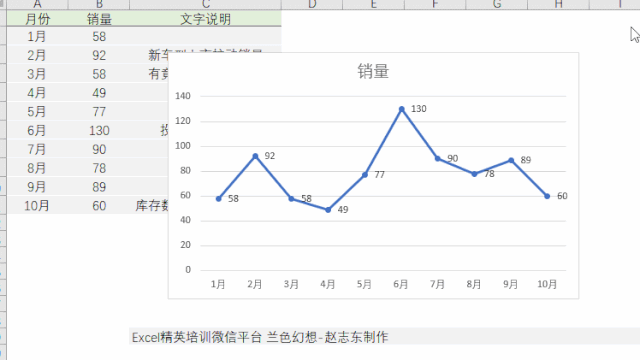The width and height of the screenshot is (640, 360).
Task: Click cell containing 8月 in table
Action: pos(38,168)
